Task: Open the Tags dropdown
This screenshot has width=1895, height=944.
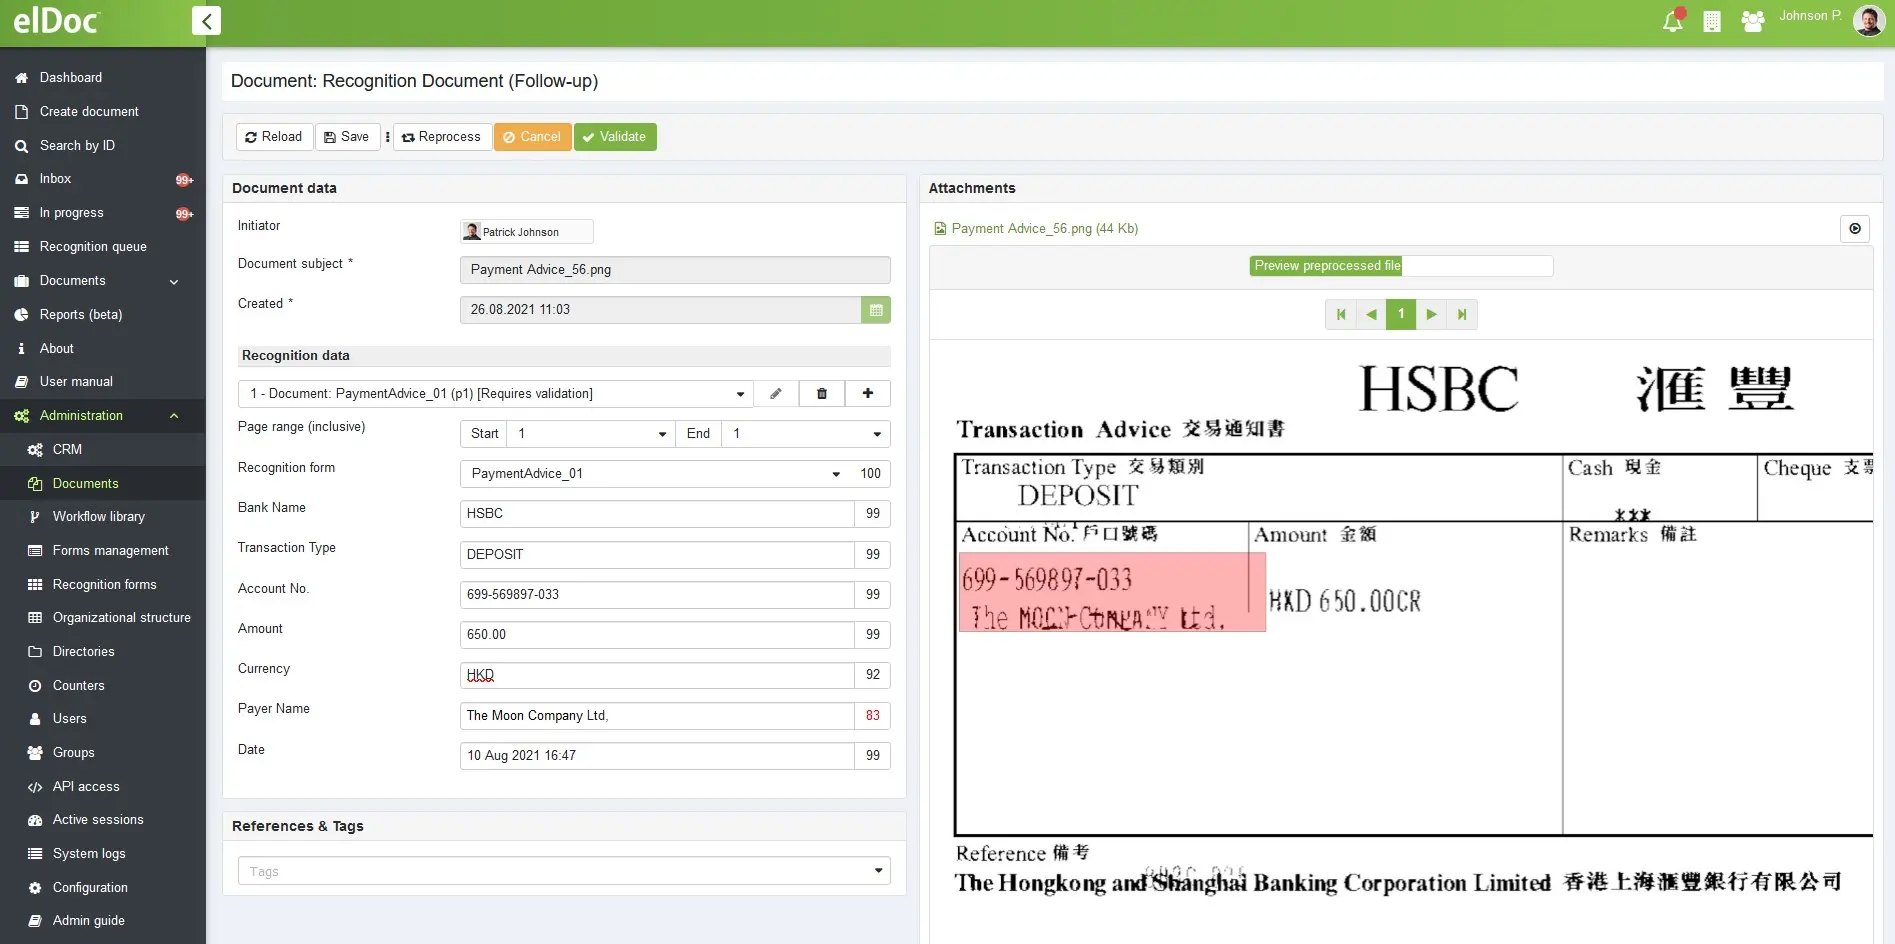Action: (x=878, y=871)
